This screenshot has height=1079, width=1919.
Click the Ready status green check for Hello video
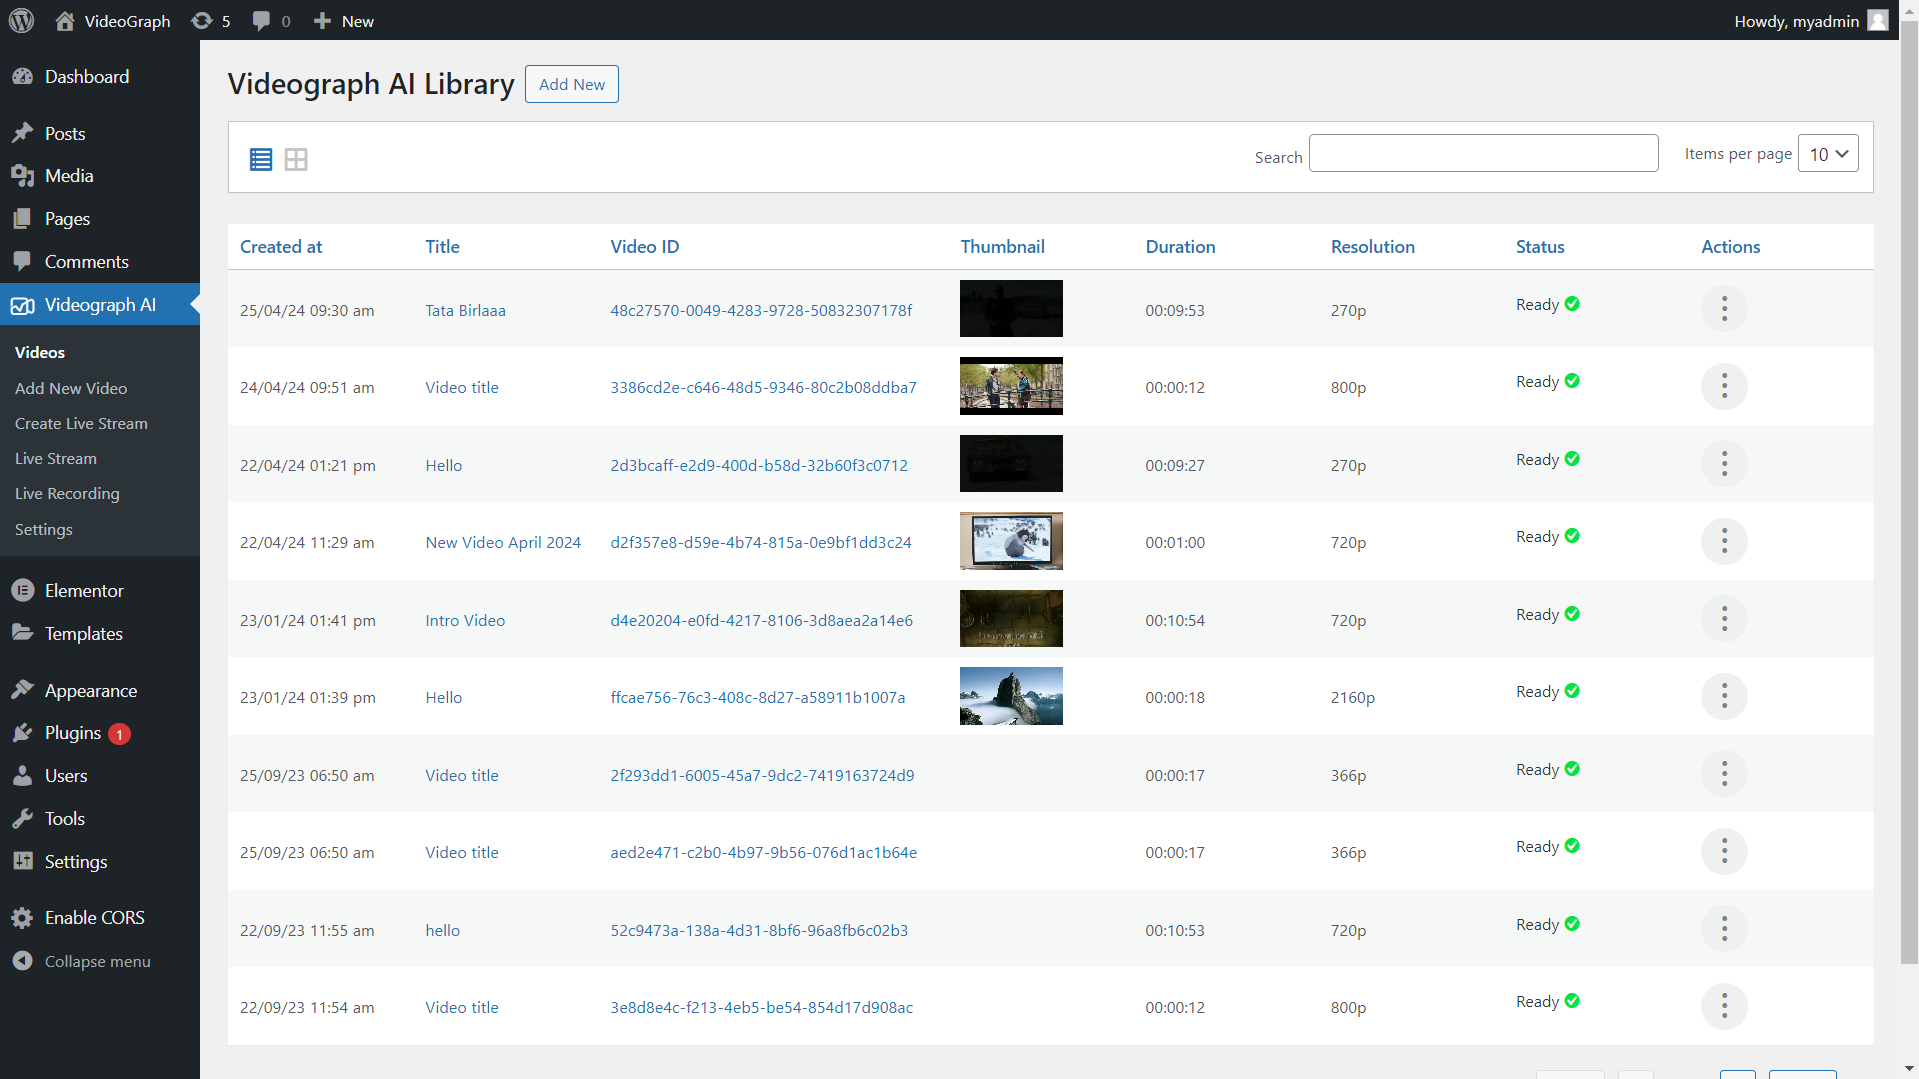(x=1571, y=459)
